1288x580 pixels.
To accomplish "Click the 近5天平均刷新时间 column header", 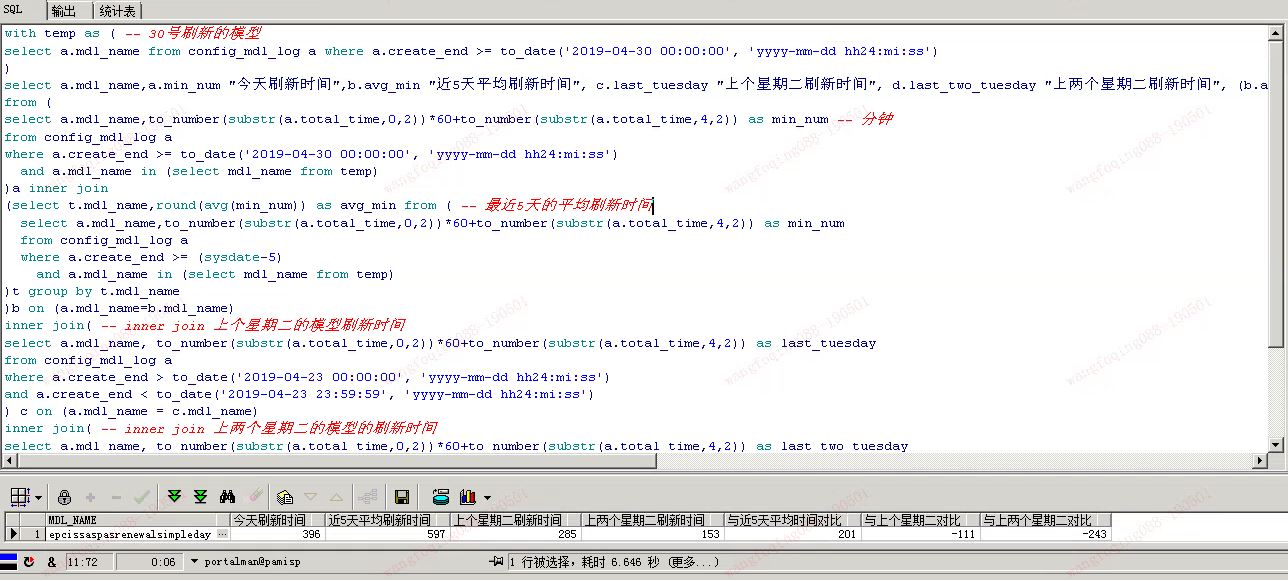I will (388, 520).
